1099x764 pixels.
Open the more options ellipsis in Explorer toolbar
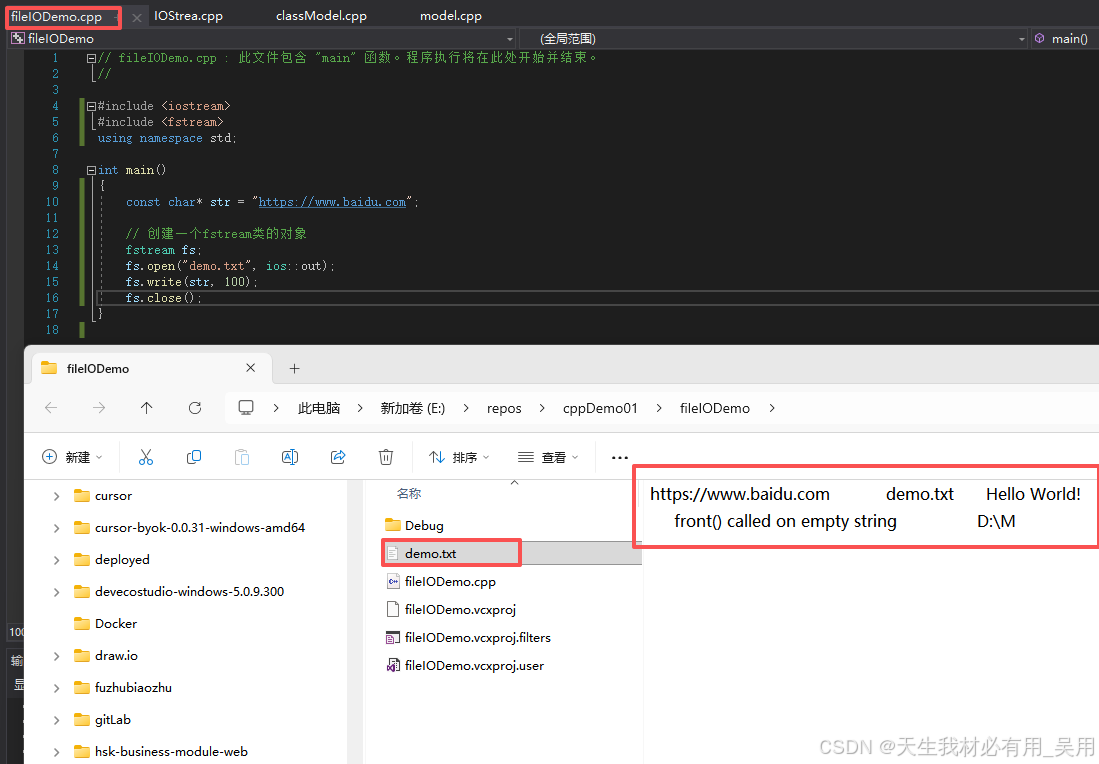[x=620, y=458]
